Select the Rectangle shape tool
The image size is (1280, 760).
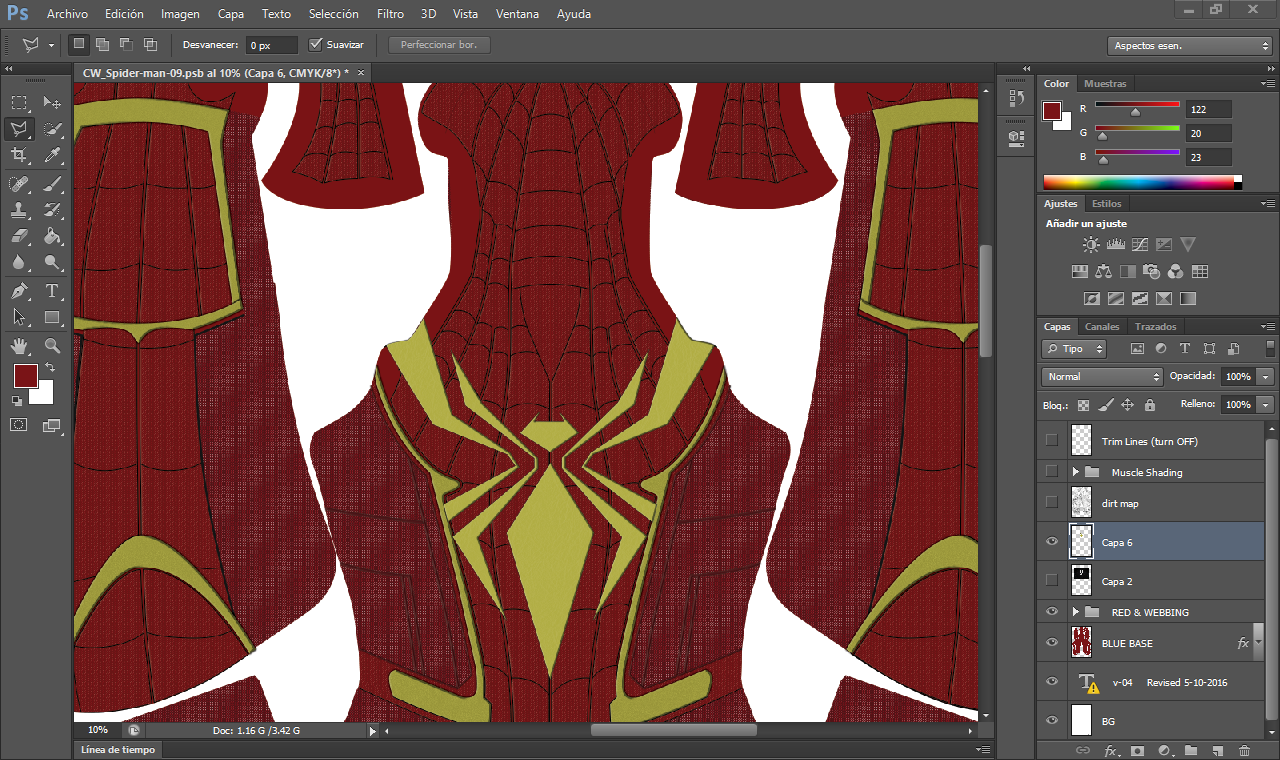(x=52, y=317)
